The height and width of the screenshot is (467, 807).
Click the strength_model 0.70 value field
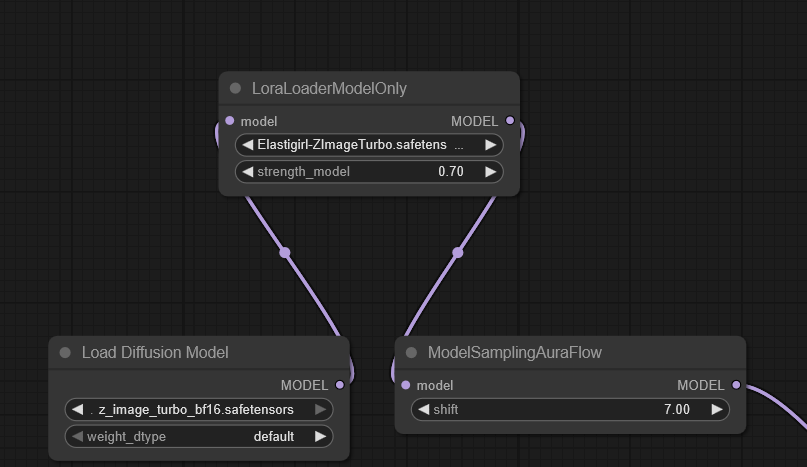pos(369,171)
